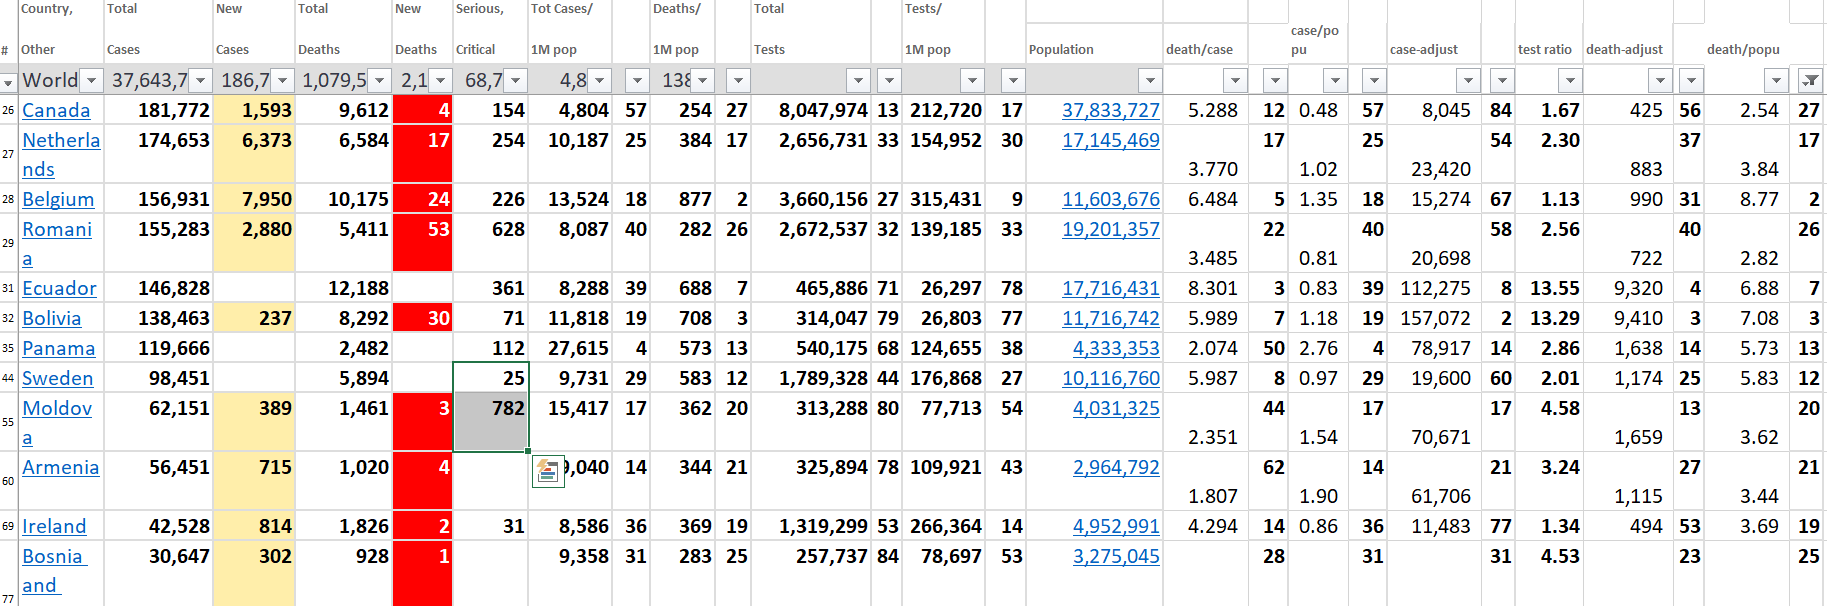
Task: Click the active filter icon on last column
Action: [1810, 80]
